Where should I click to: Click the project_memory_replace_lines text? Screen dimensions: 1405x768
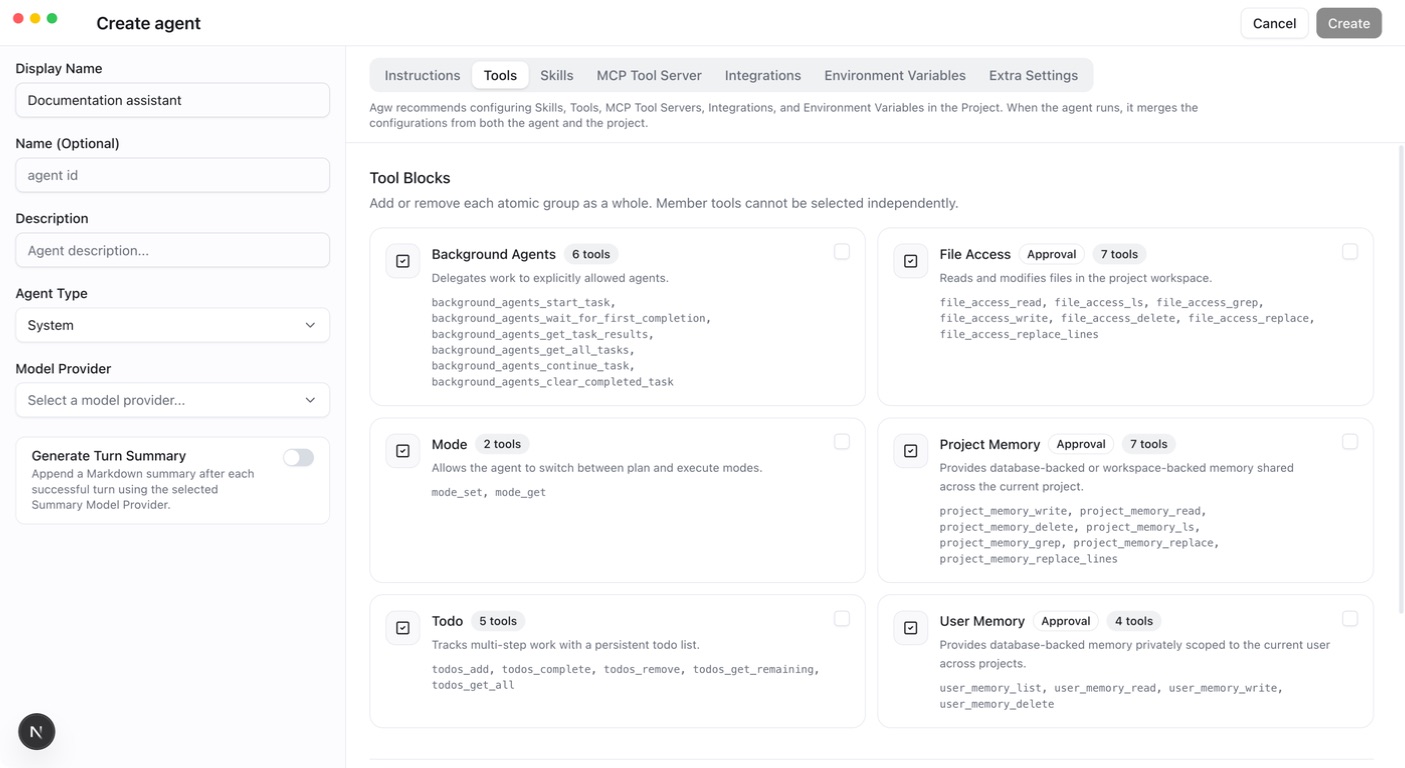1029,559
